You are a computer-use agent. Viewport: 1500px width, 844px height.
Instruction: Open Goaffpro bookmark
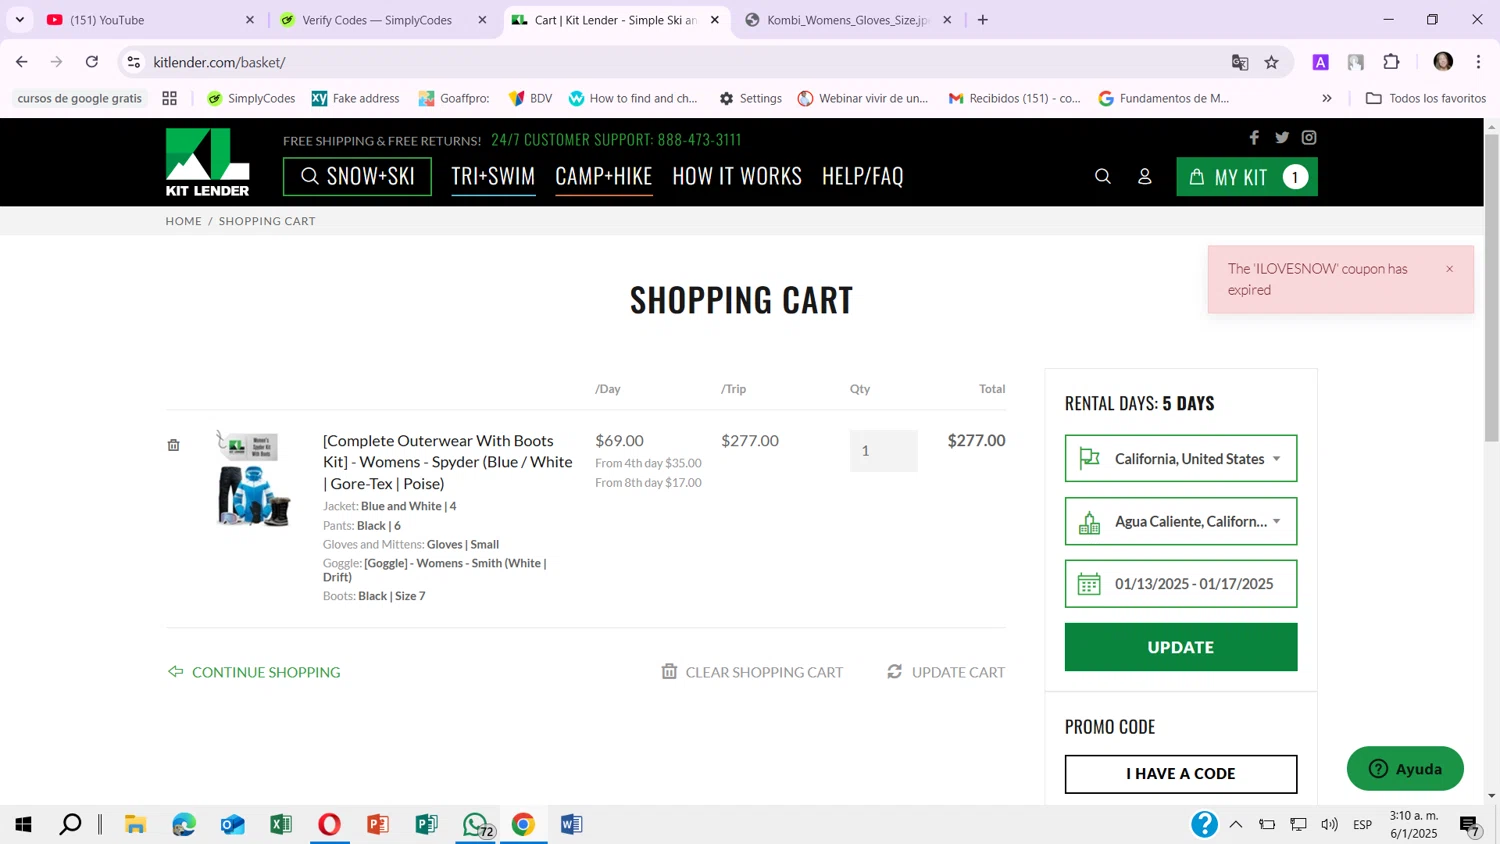[x=454, y=98]
